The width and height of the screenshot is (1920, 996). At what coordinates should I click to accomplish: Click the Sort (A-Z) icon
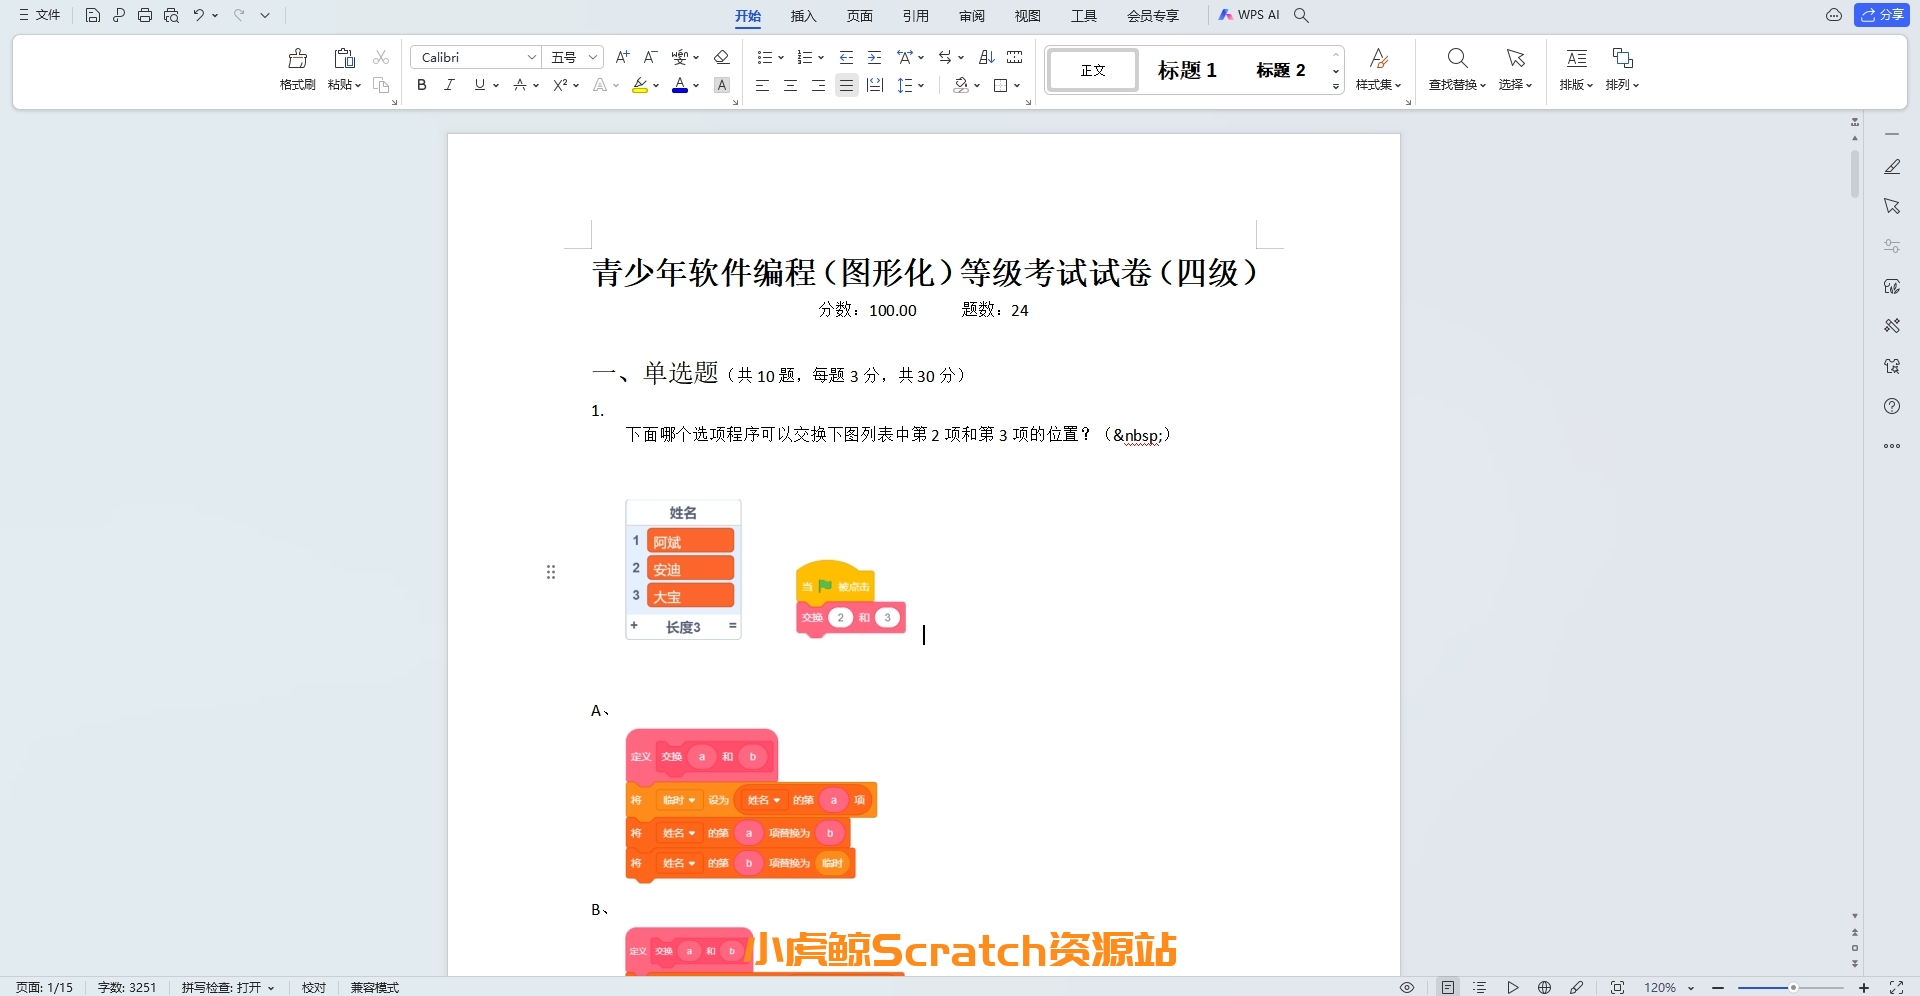click(x=987, y=57)
